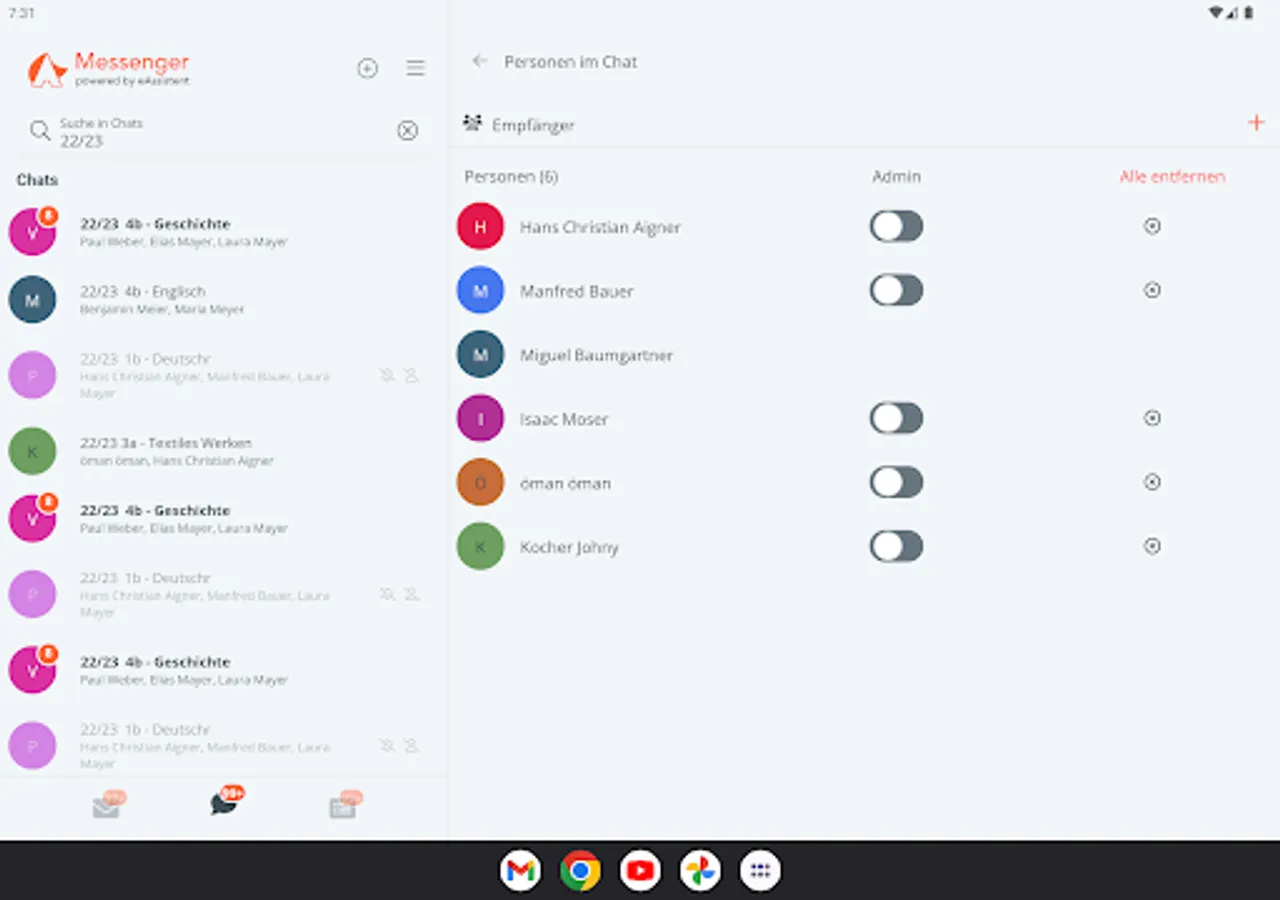The width and height of the screenshot is (1280, 900).
Task: Click the Messenger logo
Action: pos(108,69)
